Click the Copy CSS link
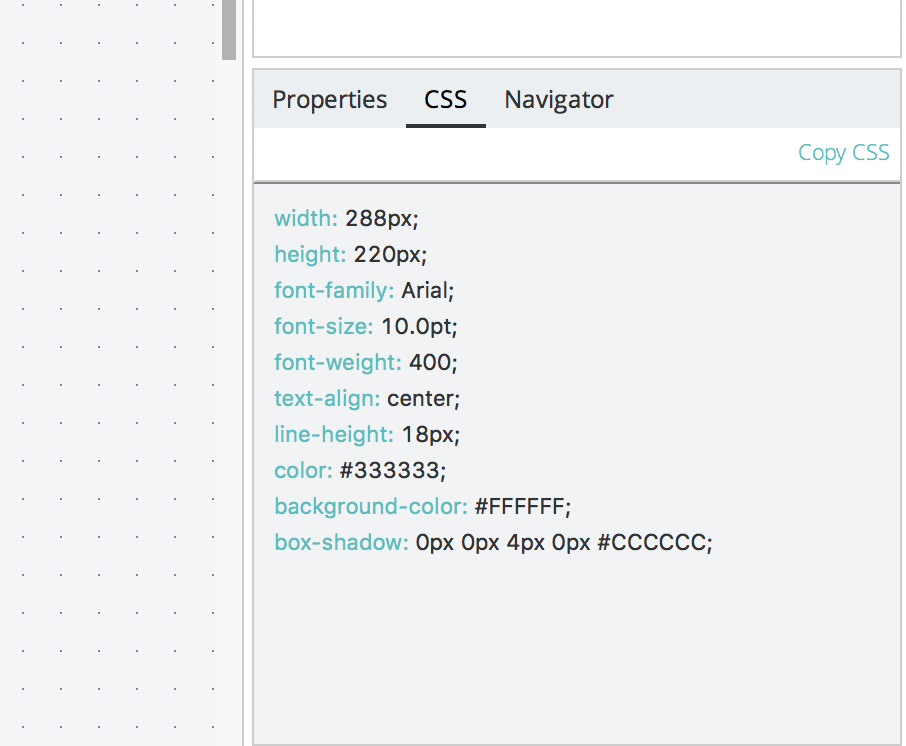This screenshot has height=746, width=906. (x=843, y=153)
